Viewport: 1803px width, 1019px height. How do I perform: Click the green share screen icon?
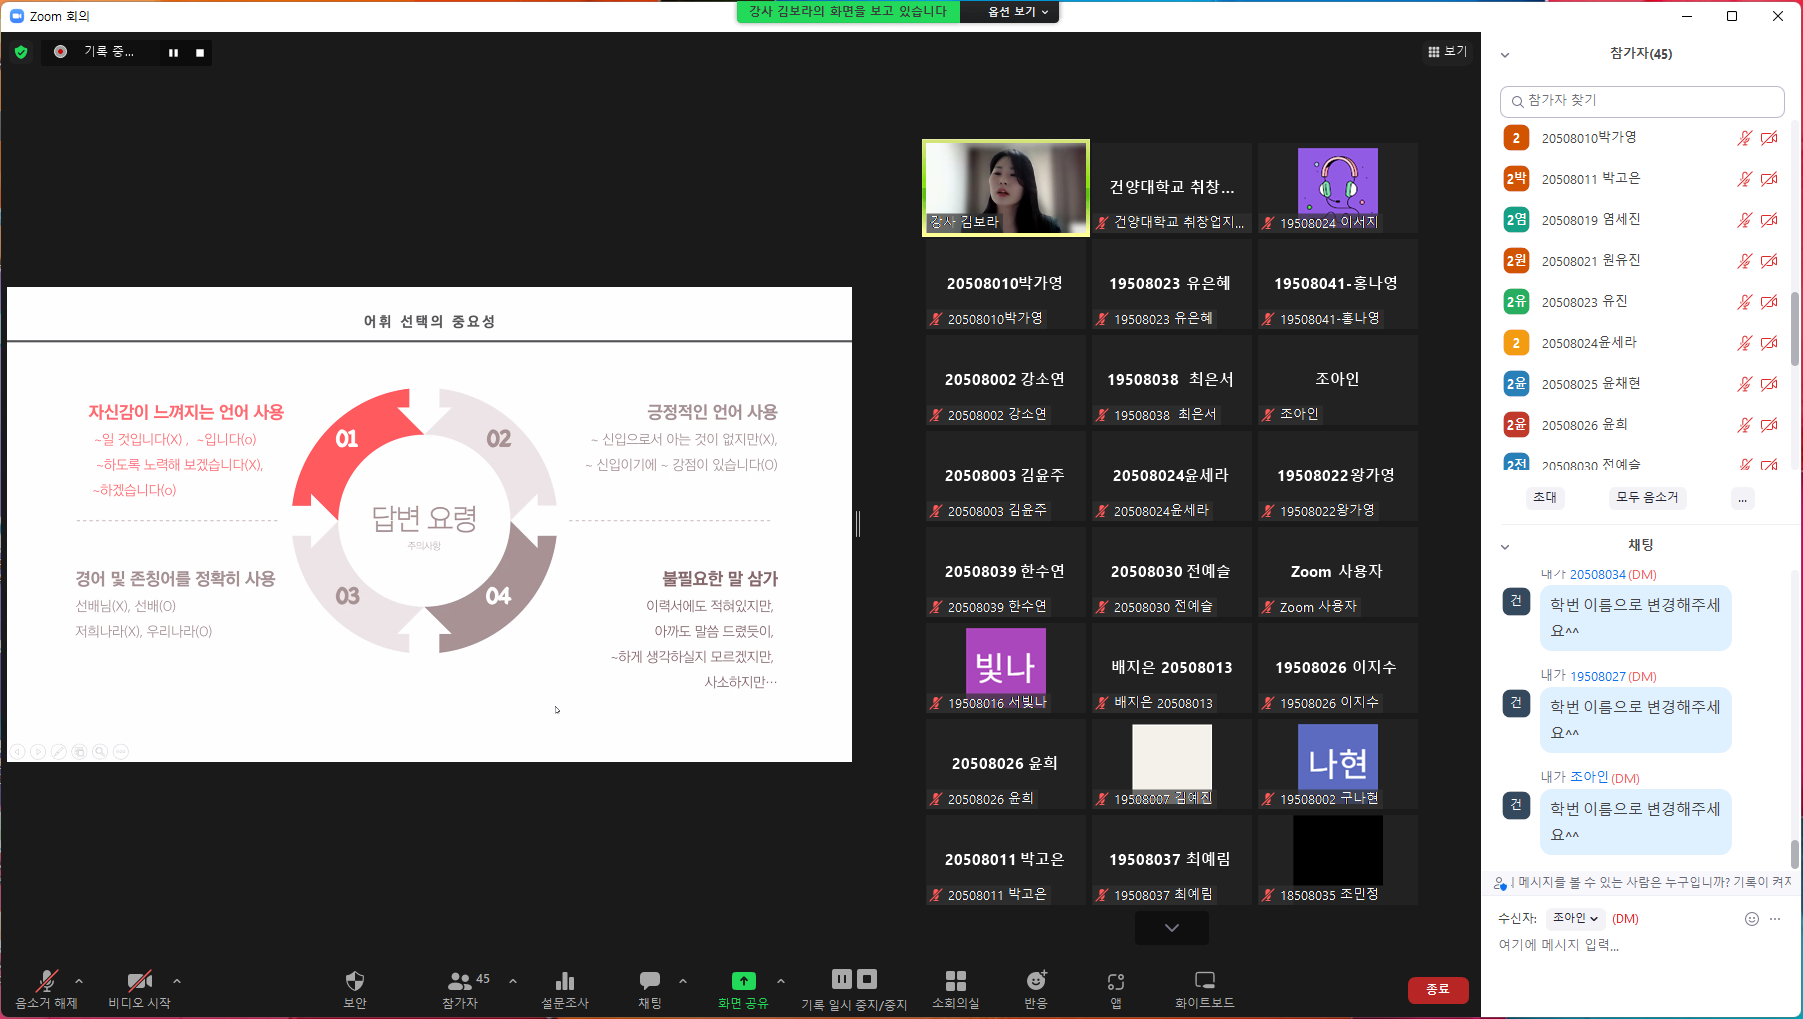(x=743, y=981)
